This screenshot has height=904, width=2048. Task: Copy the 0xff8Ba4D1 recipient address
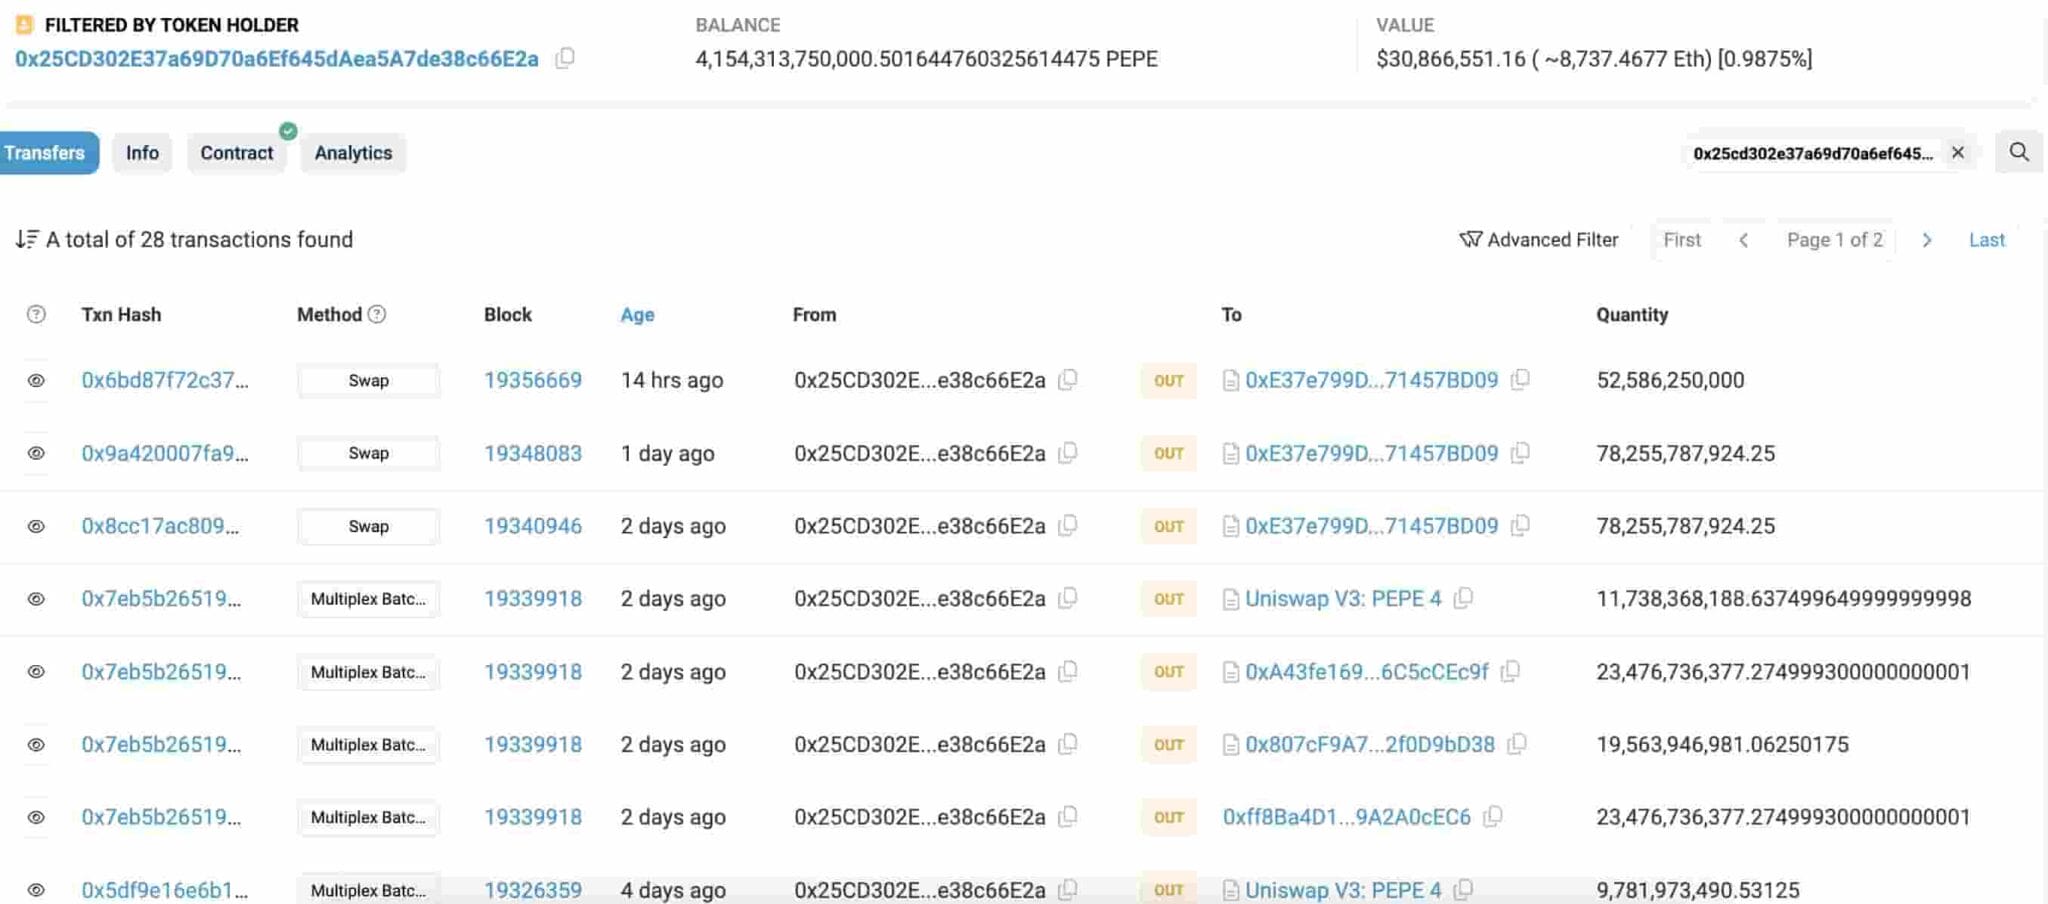pyautogui.click(x=1493, y=817)
